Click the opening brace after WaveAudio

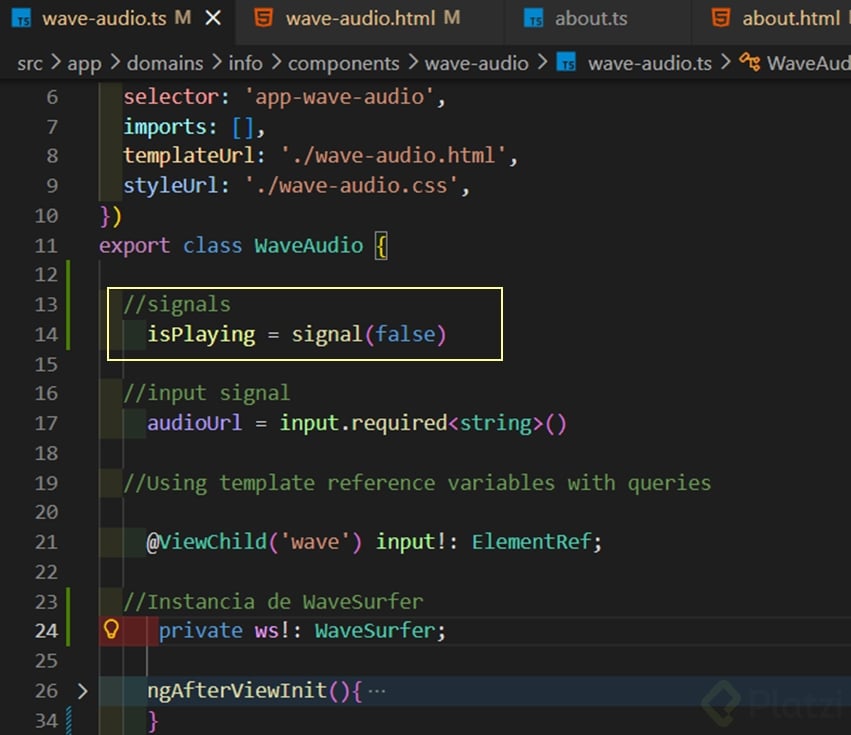(x=382, y=246)
